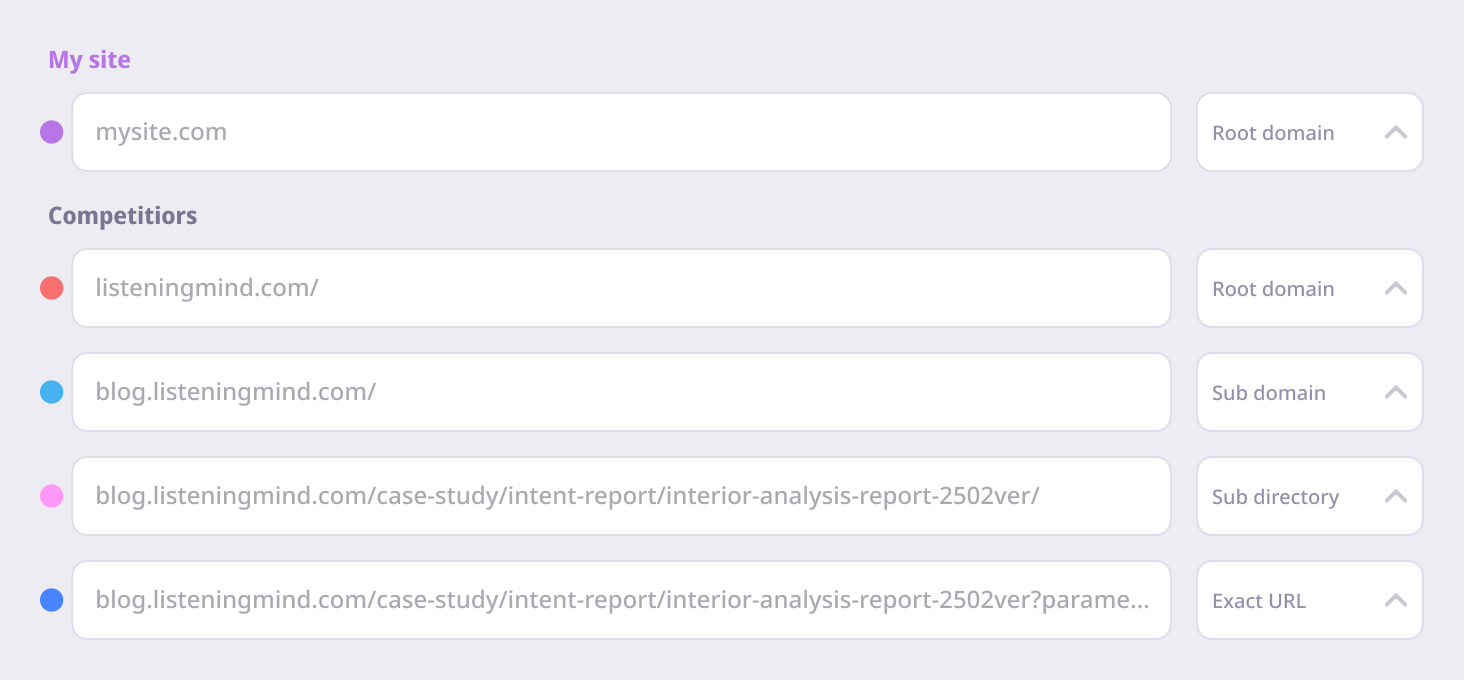Click the purple dot beside mysite.com
1464x680 pixels.
tap(52, 132)
